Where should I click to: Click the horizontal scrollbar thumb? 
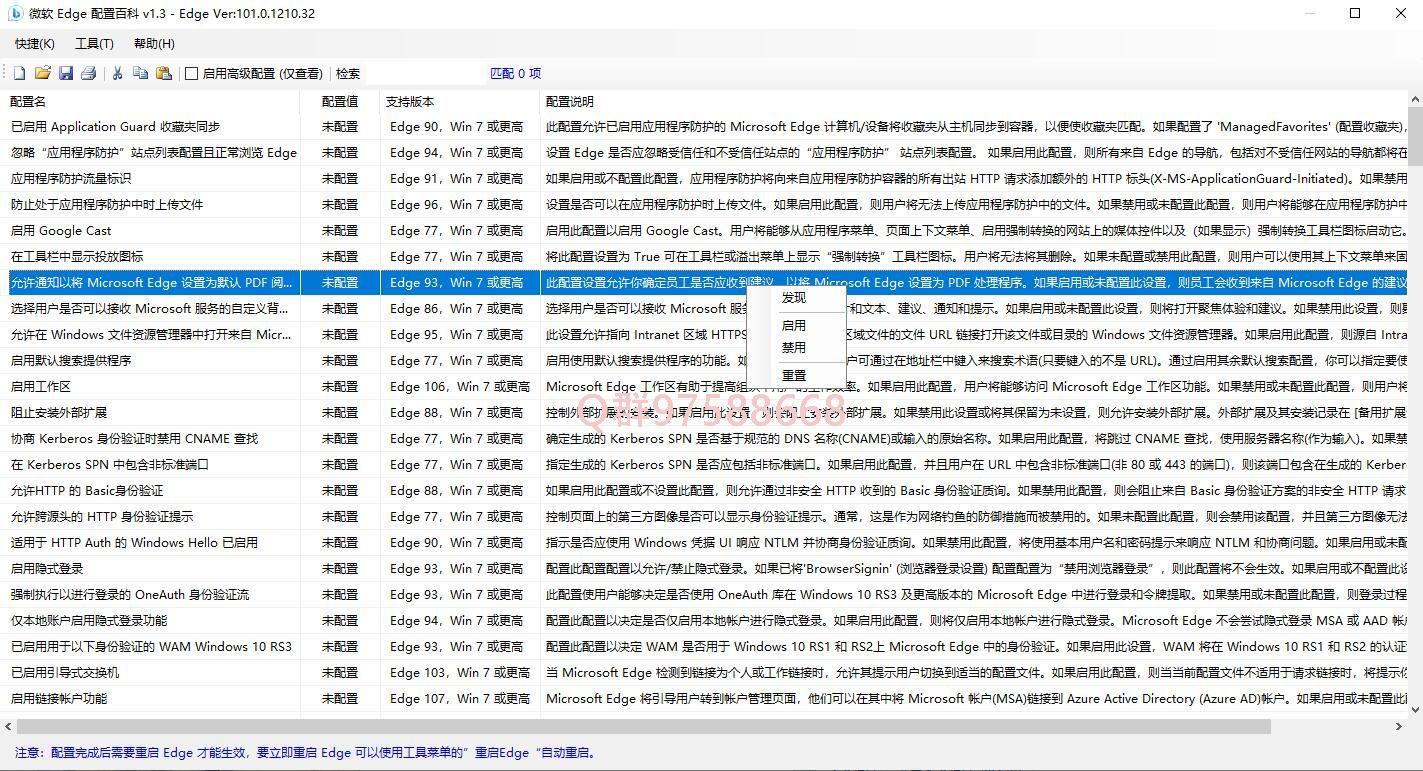point(643,727)
